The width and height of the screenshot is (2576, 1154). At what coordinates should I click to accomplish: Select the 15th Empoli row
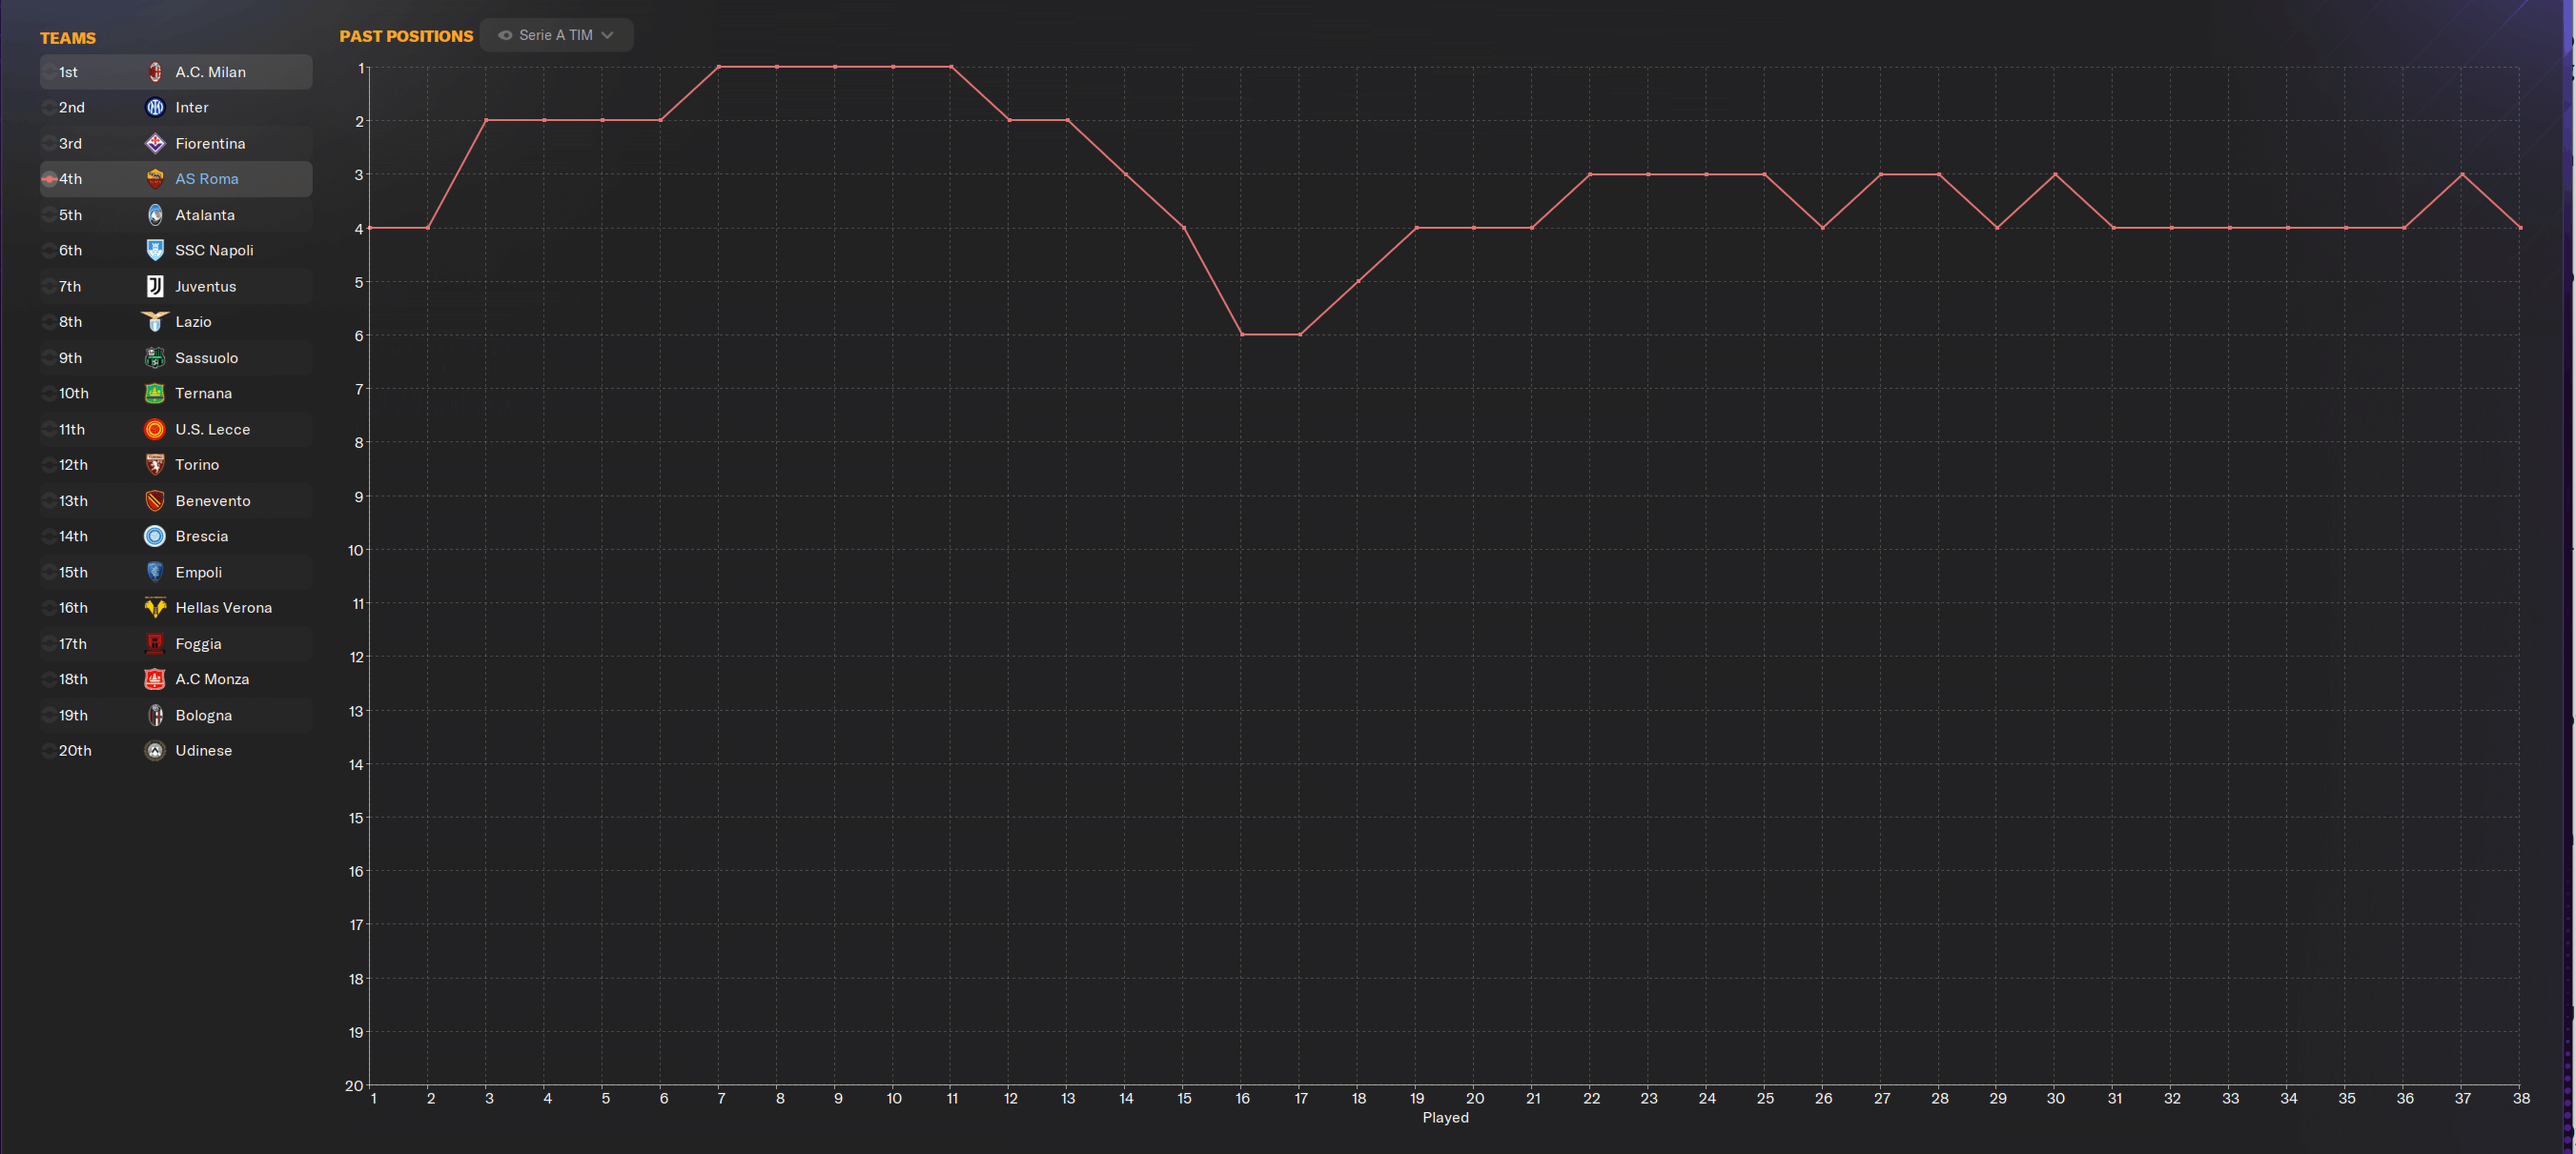(x=176, y=572)
